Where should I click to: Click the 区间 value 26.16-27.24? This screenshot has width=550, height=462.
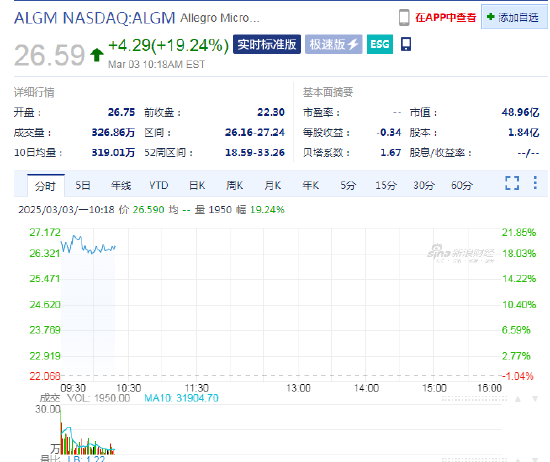point(255,133)
